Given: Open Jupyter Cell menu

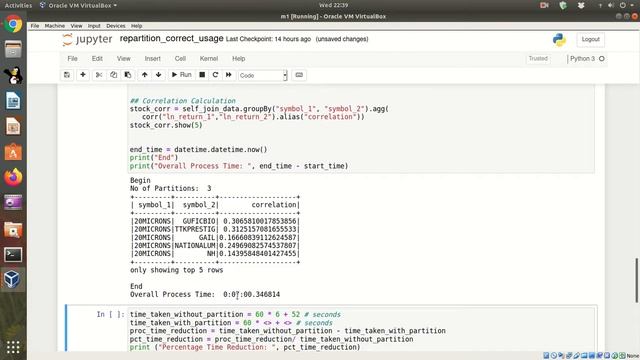Looking at the screenshot, I should click(180, 59).
